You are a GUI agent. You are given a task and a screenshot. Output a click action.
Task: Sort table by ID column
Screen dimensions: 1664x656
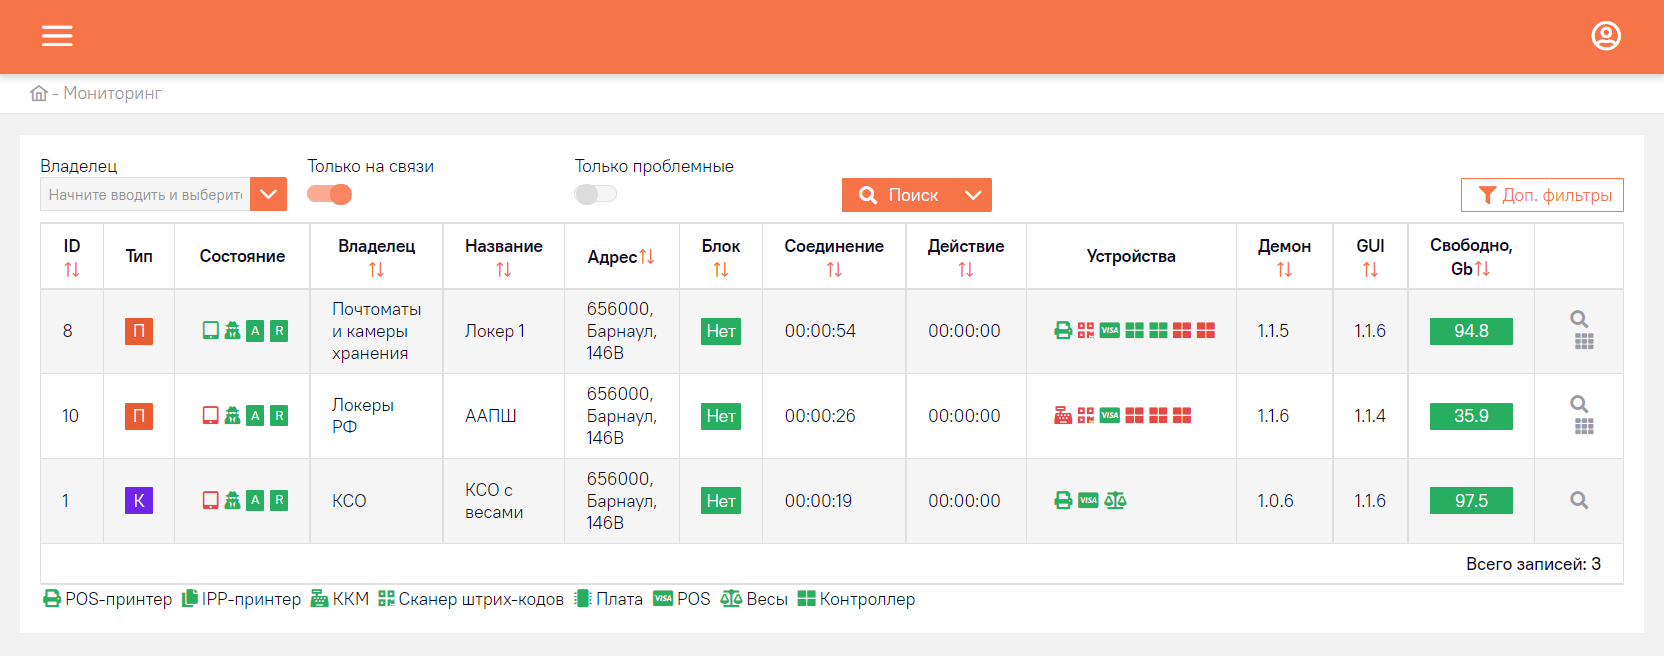72,270
